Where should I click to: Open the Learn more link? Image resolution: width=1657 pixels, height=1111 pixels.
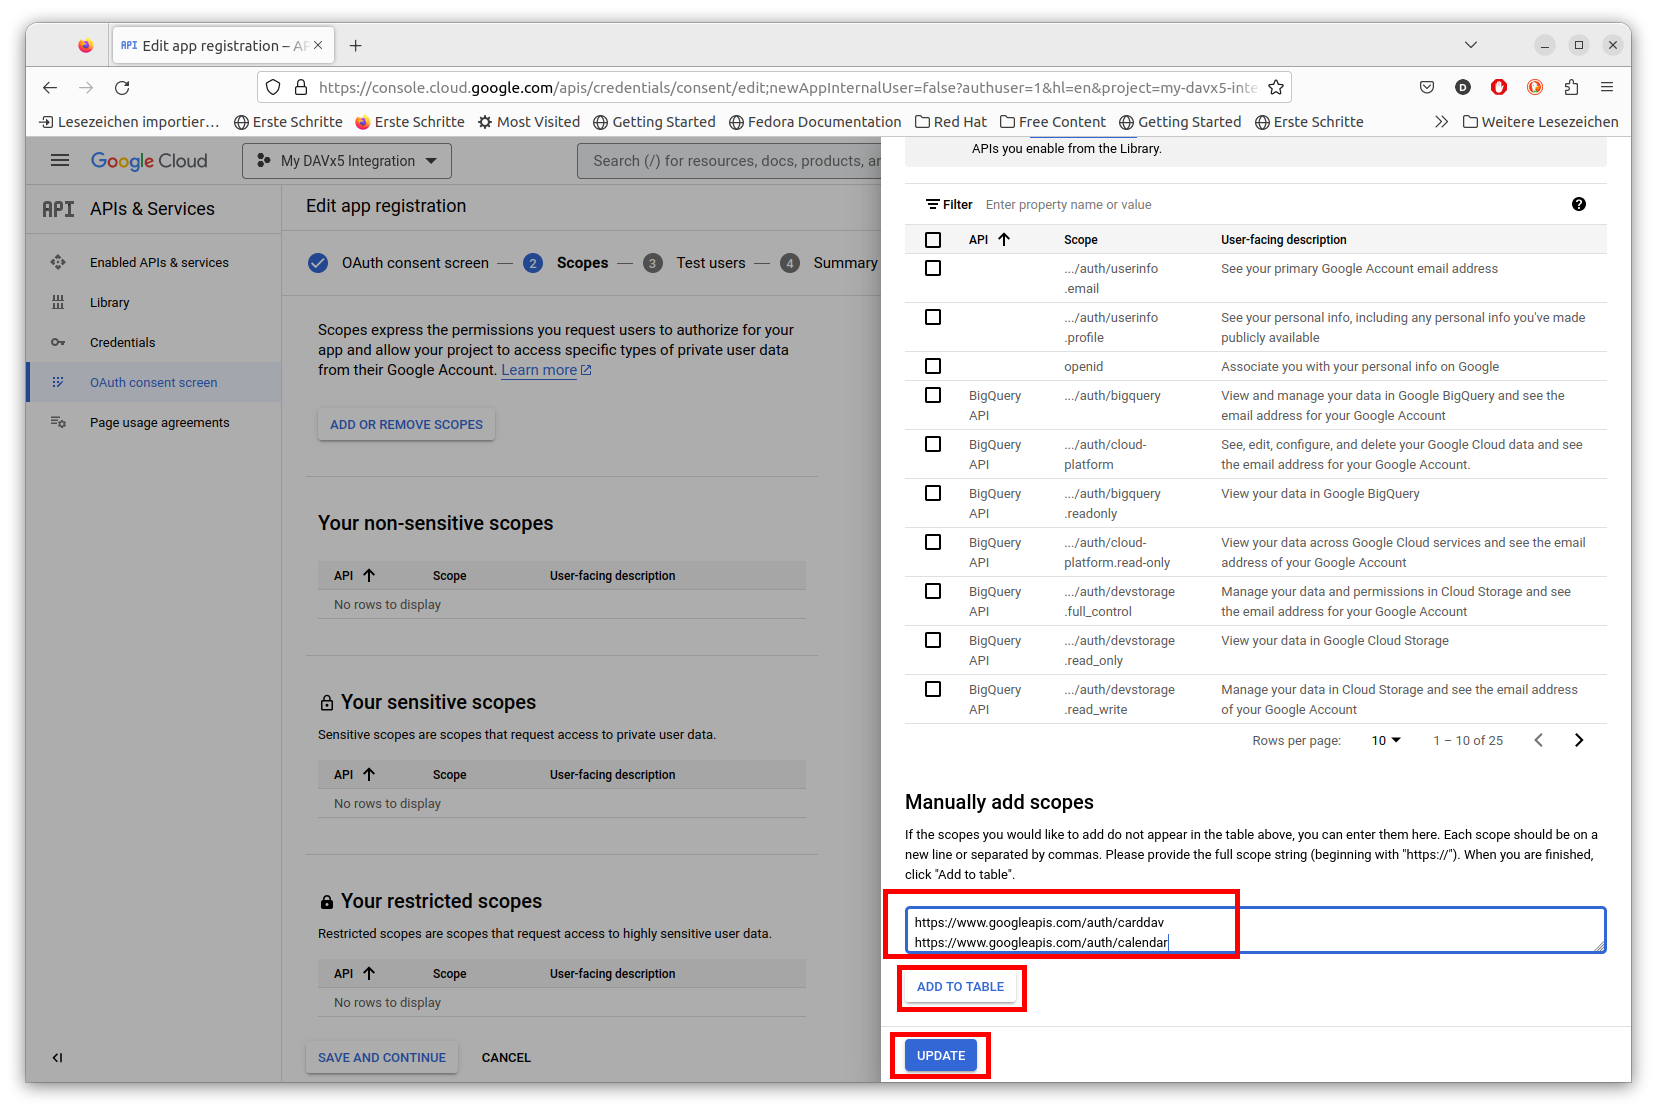pyautogui.click(x=546, y=370)
